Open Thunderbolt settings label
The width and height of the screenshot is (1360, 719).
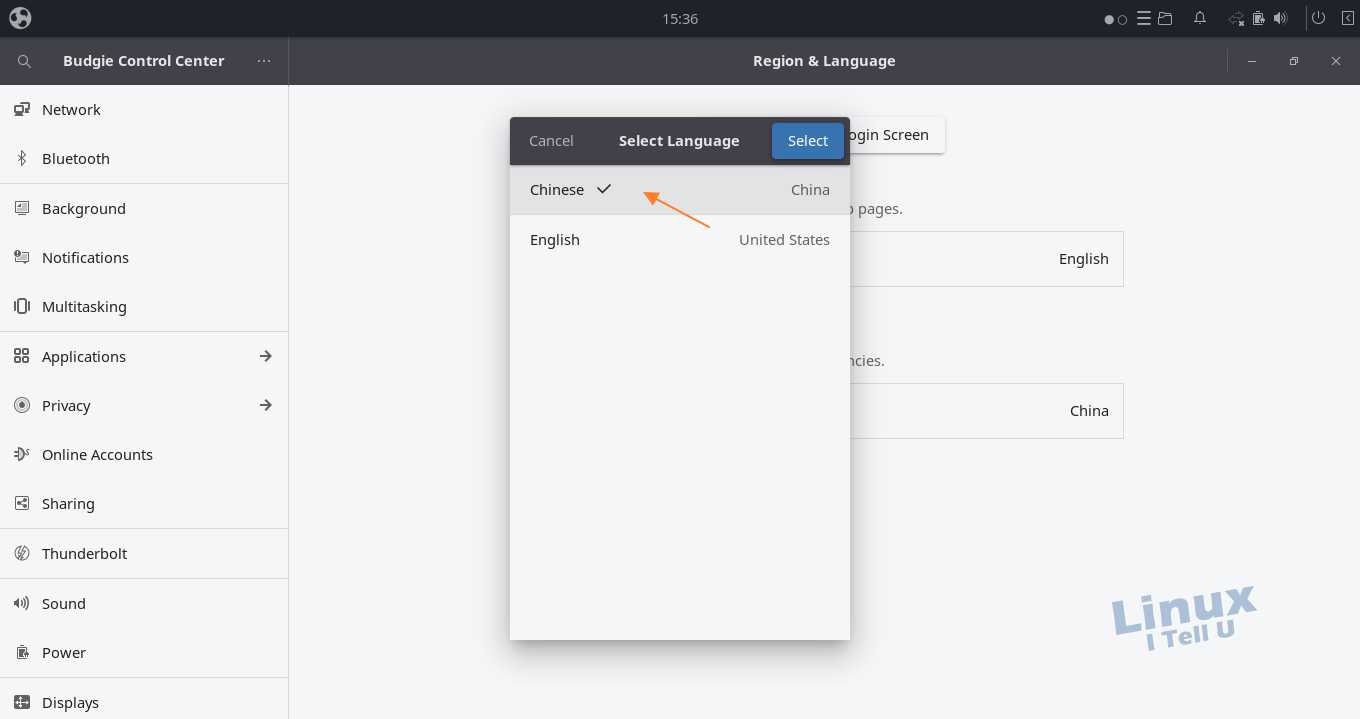(84, 554)
